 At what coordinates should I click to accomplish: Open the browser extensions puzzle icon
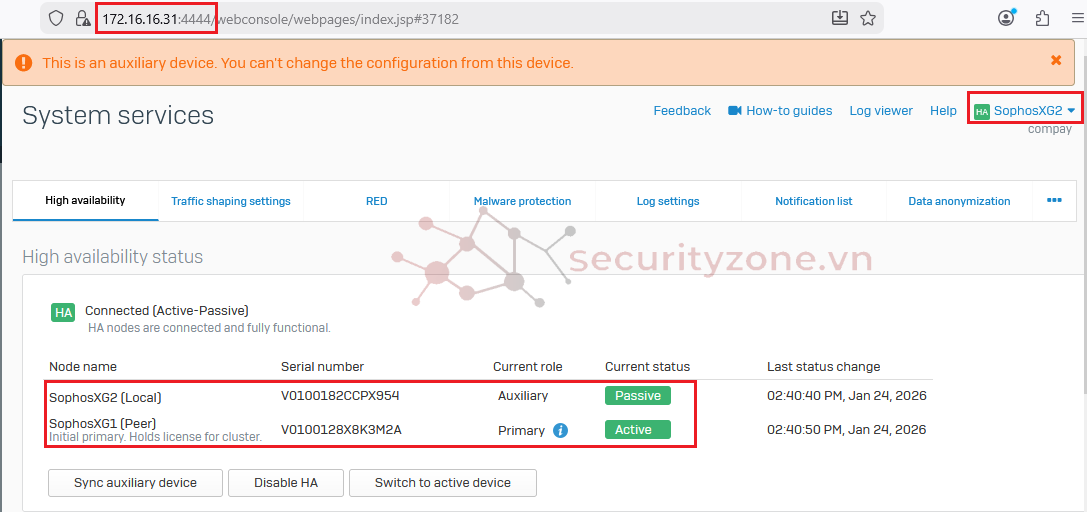pyautogui.click(x=1042, y=18)
